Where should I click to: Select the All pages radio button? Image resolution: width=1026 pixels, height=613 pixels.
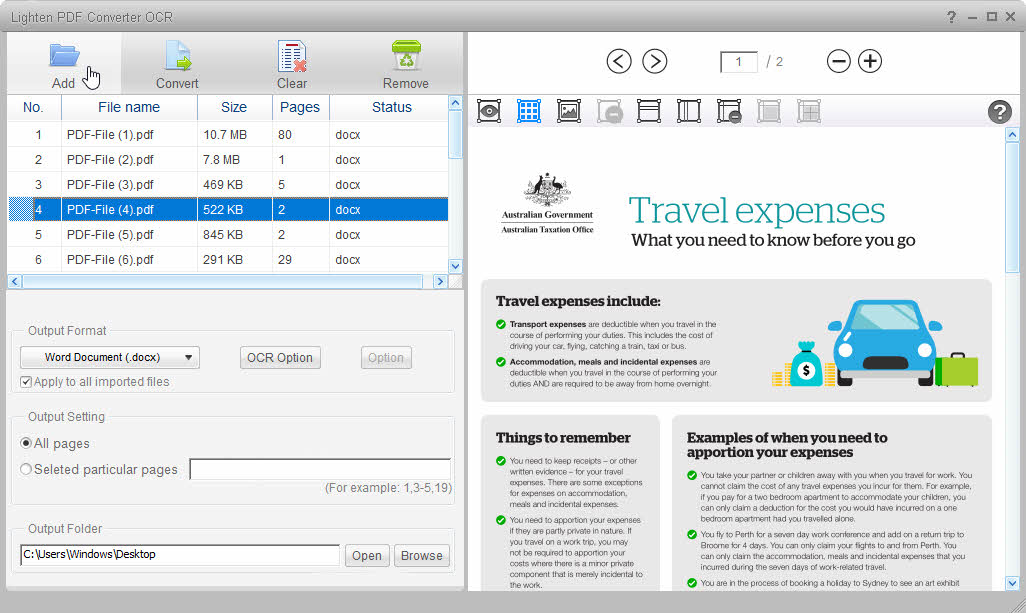pyautogui.click(x=26, y=443)
